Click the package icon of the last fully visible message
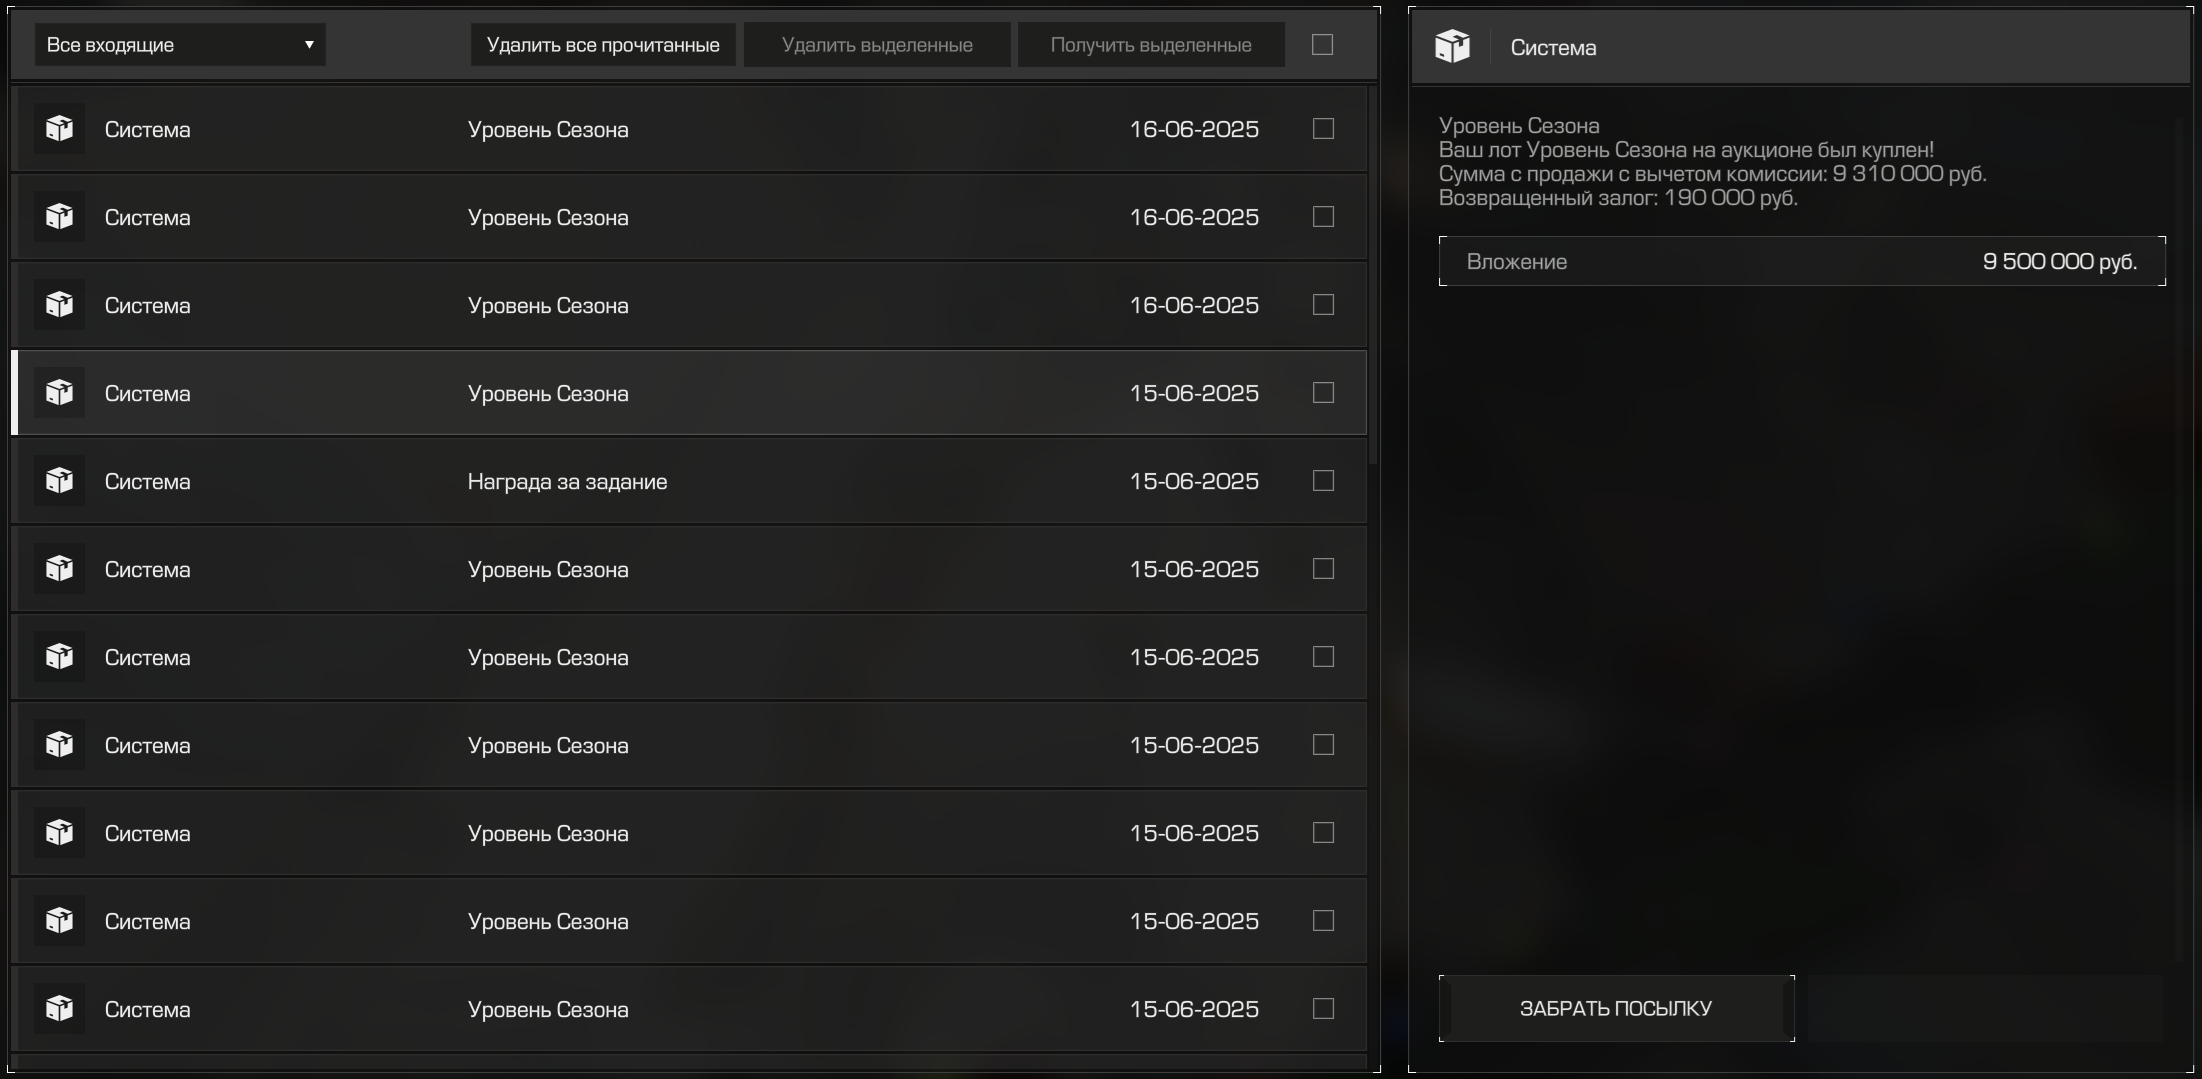 click(x=59, y=1009)
